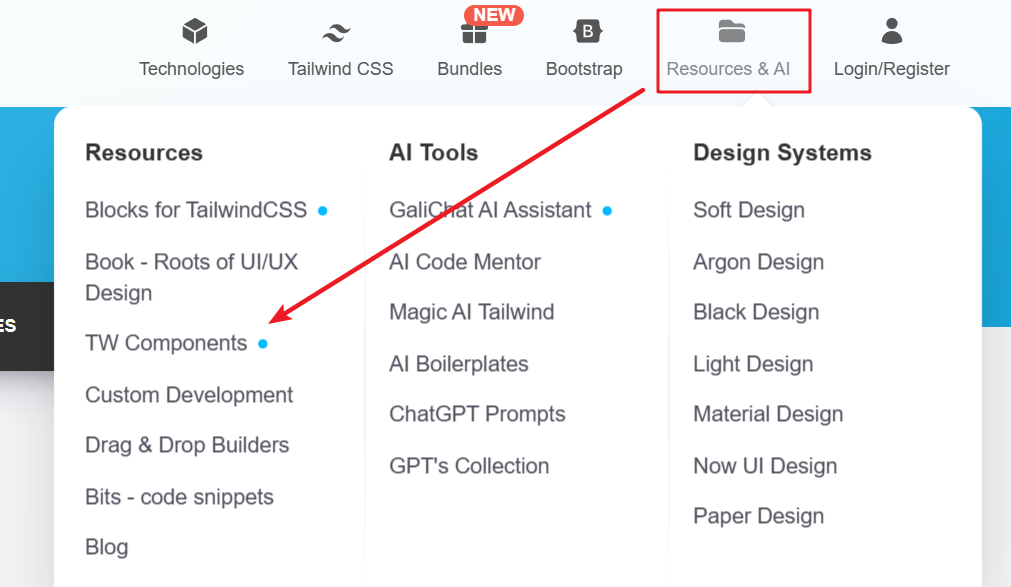Open Custom Development page
This screenshot has height=587, width=1011.
[189, 395]
